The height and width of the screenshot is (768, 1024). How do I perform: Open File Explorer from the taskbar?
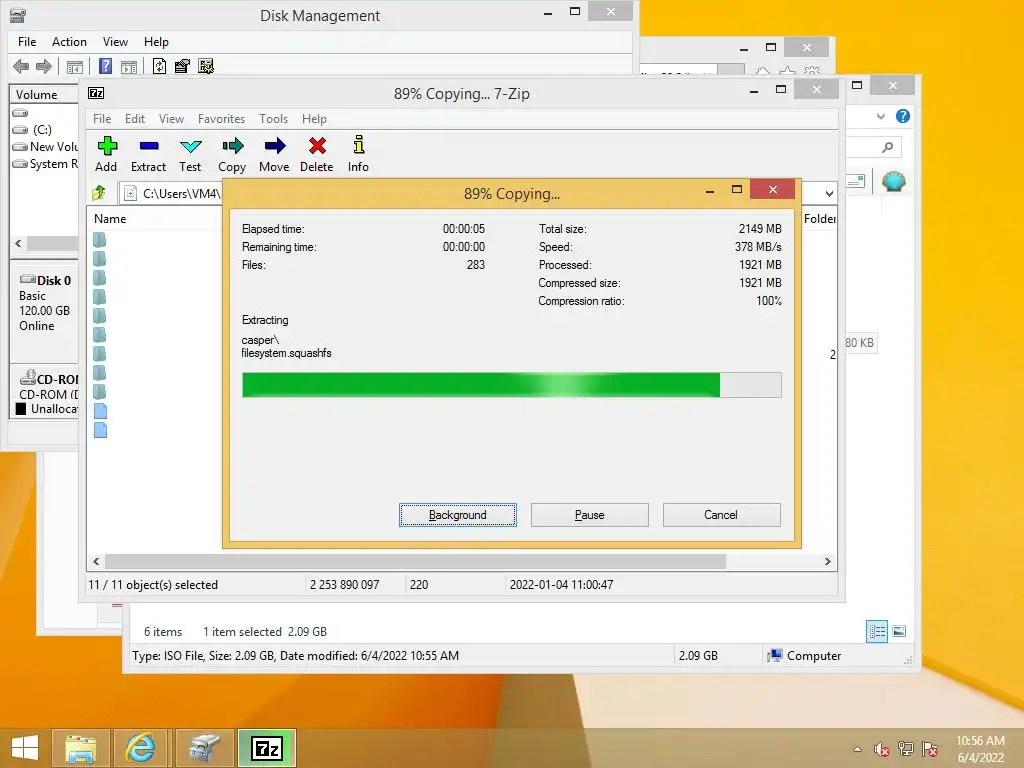tap(80, 748)
